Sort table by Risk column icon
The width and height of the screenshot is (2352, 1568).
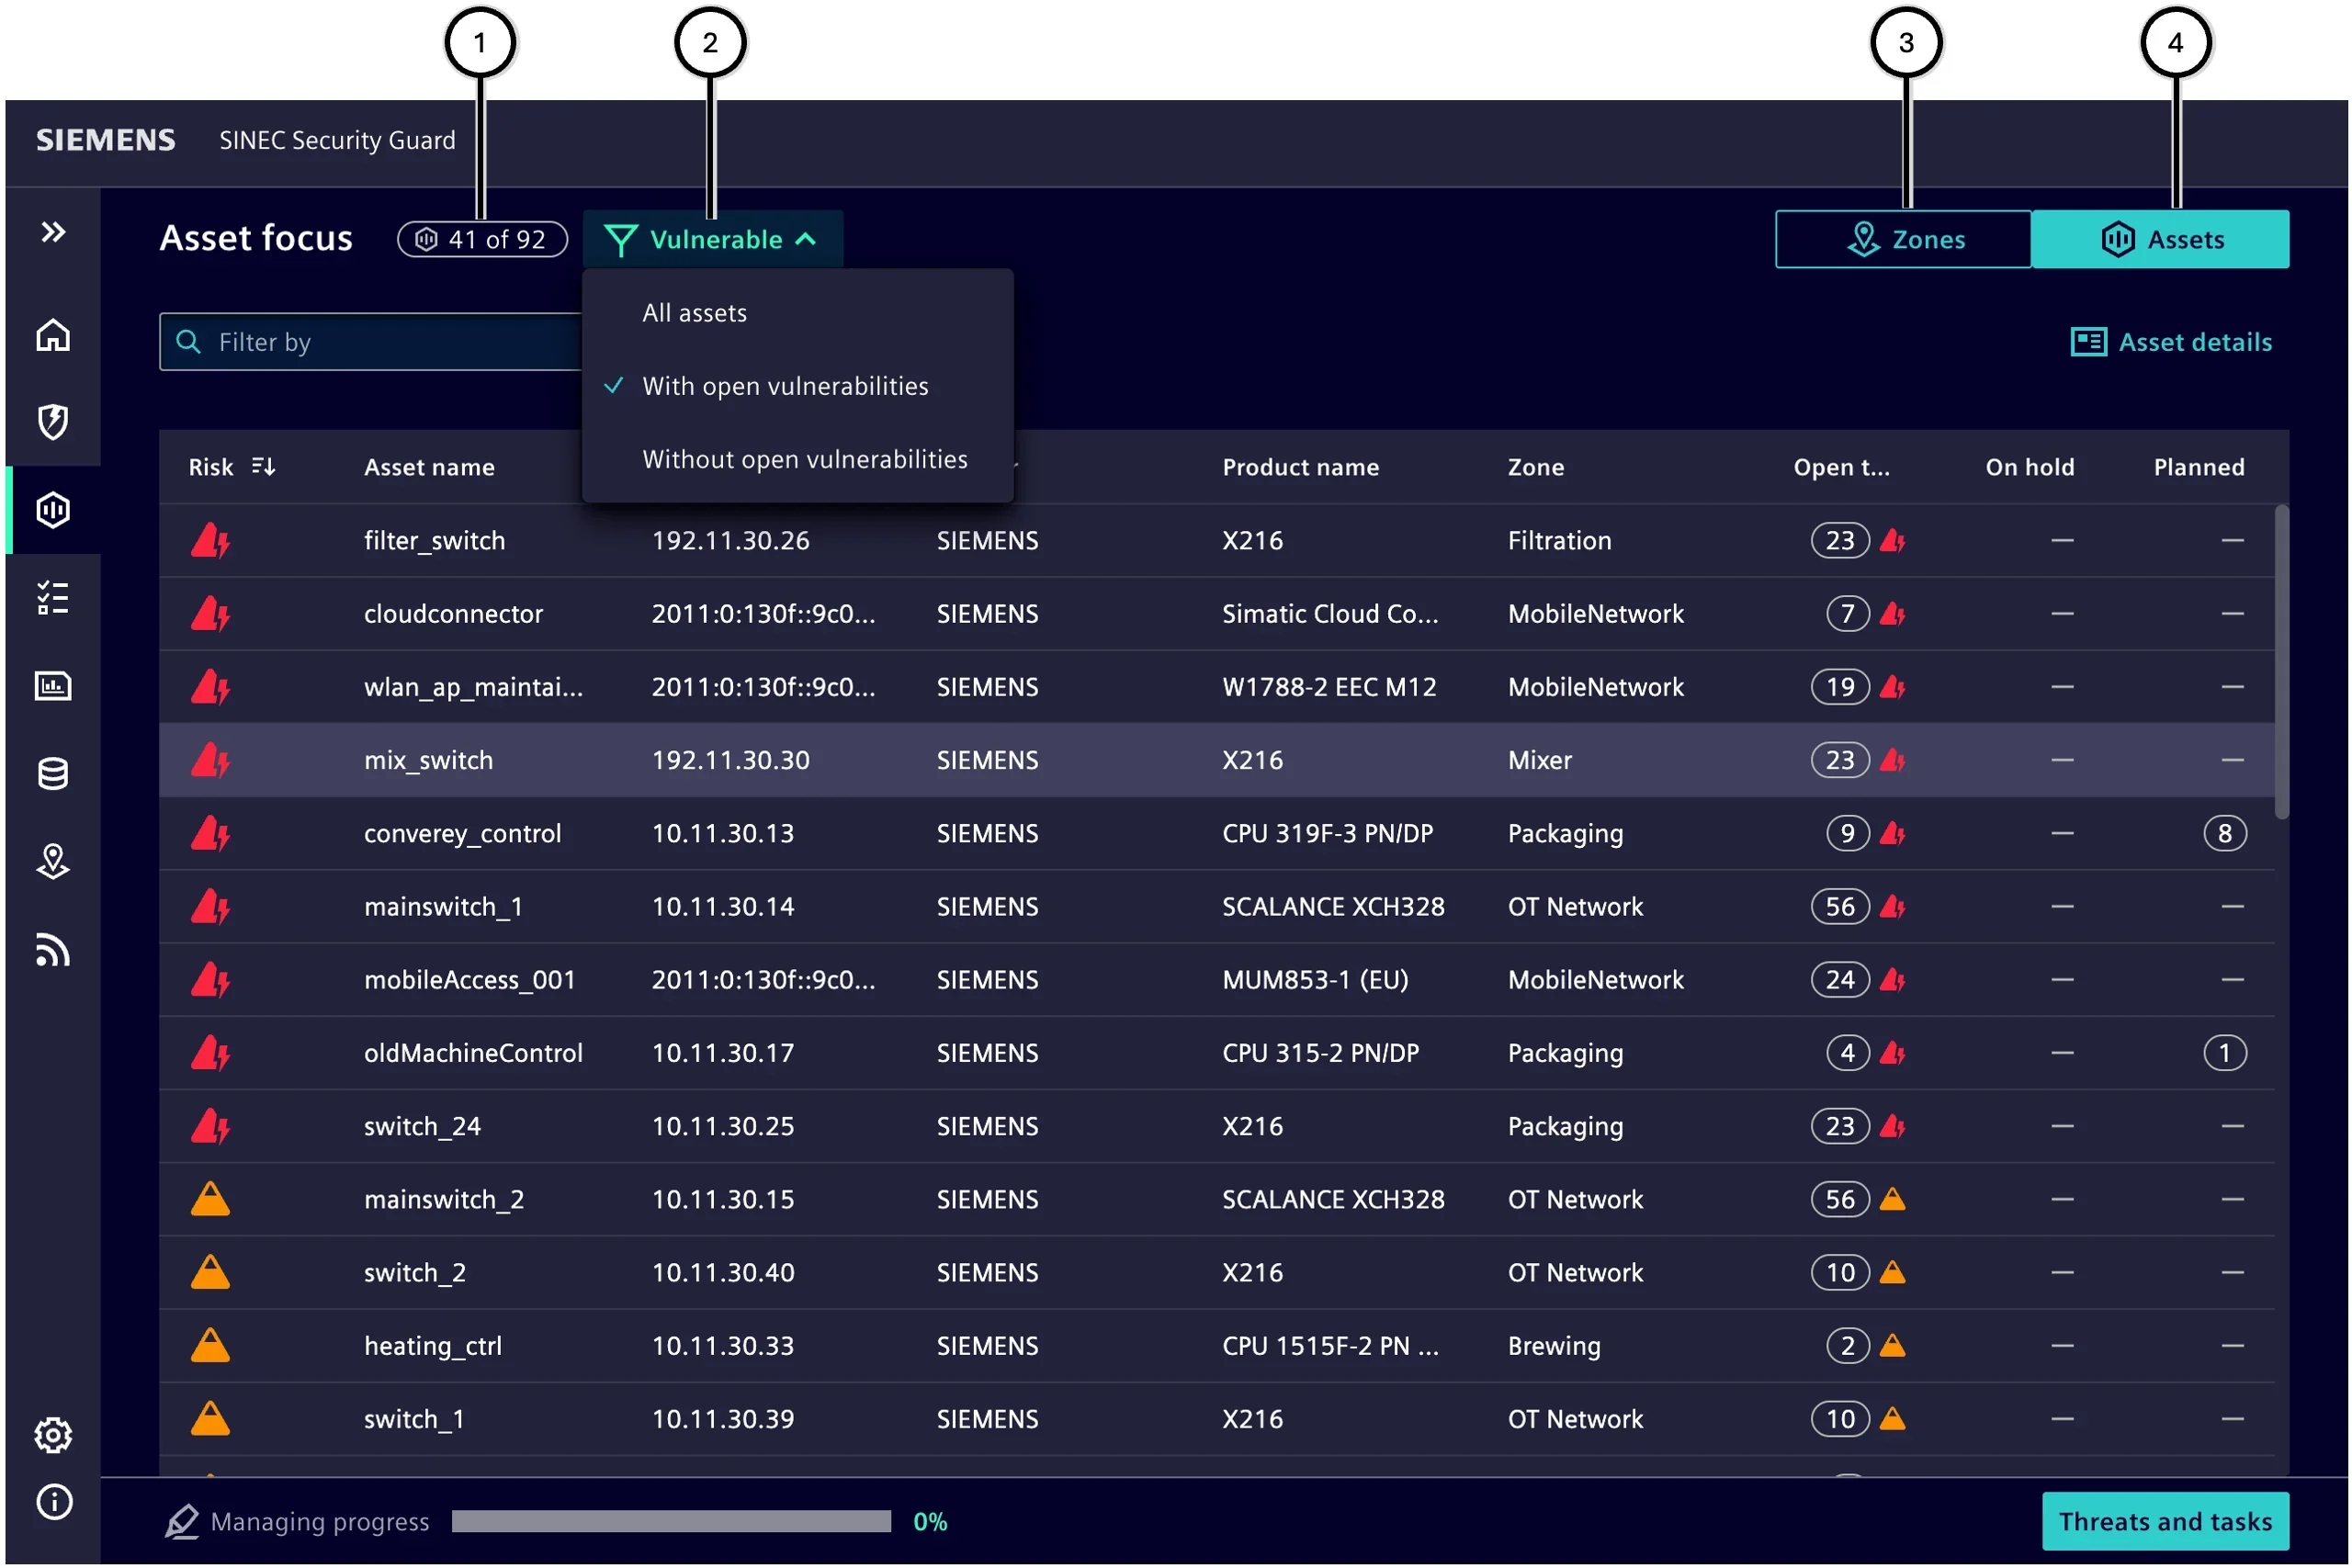(x=263, y=467)
